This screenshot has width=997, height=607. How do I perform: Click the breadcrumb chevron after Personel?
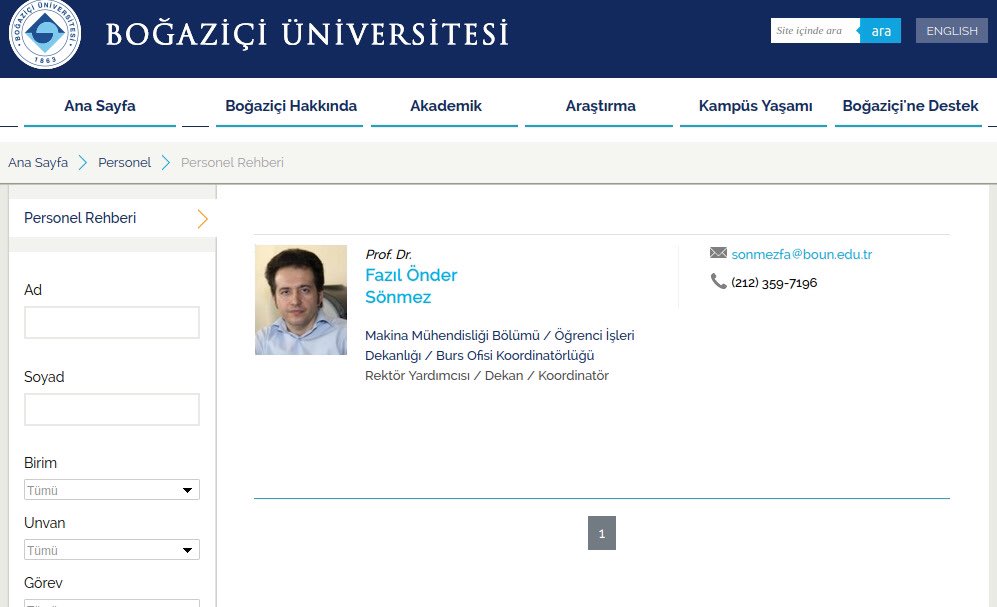coord(166,162)
